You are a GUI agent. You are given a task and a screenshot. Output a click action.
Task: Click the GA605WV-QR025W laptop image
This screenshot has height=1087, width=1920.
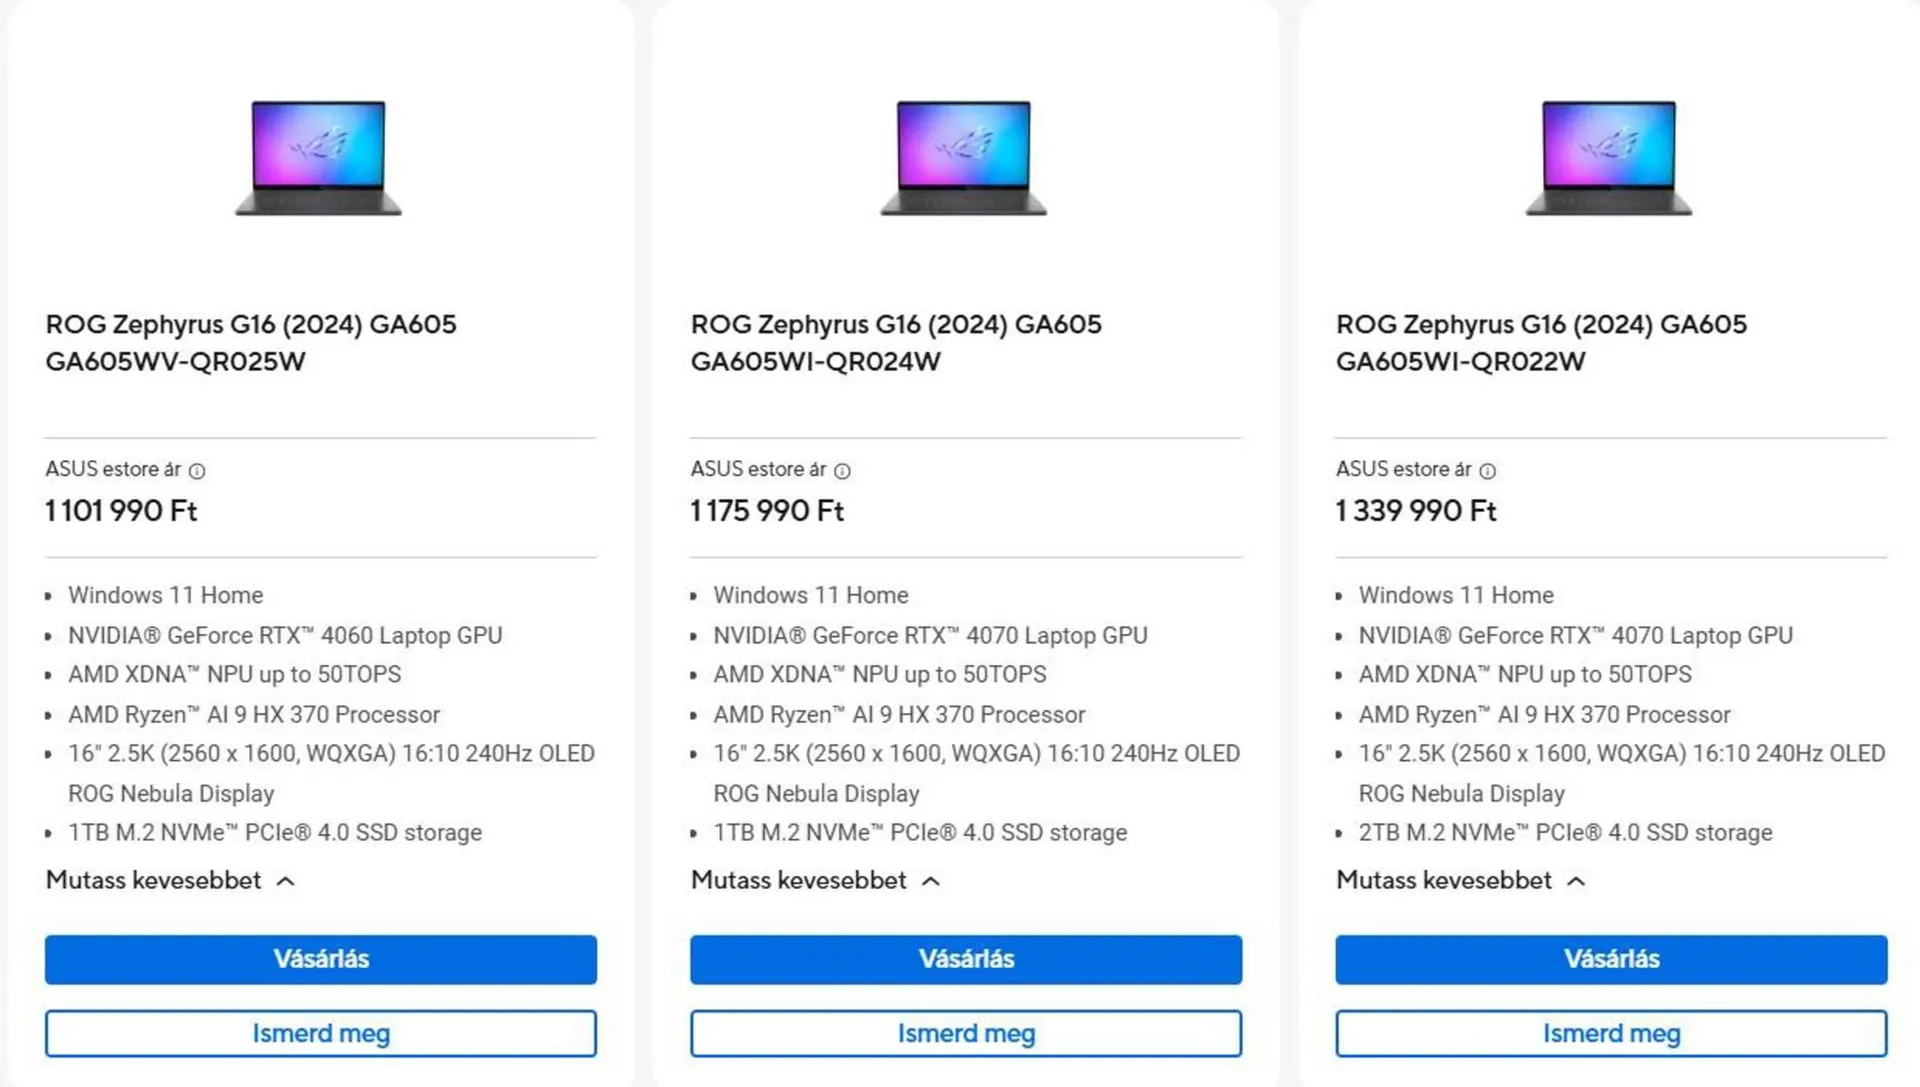pyautogui.click(x=318, y=157)
